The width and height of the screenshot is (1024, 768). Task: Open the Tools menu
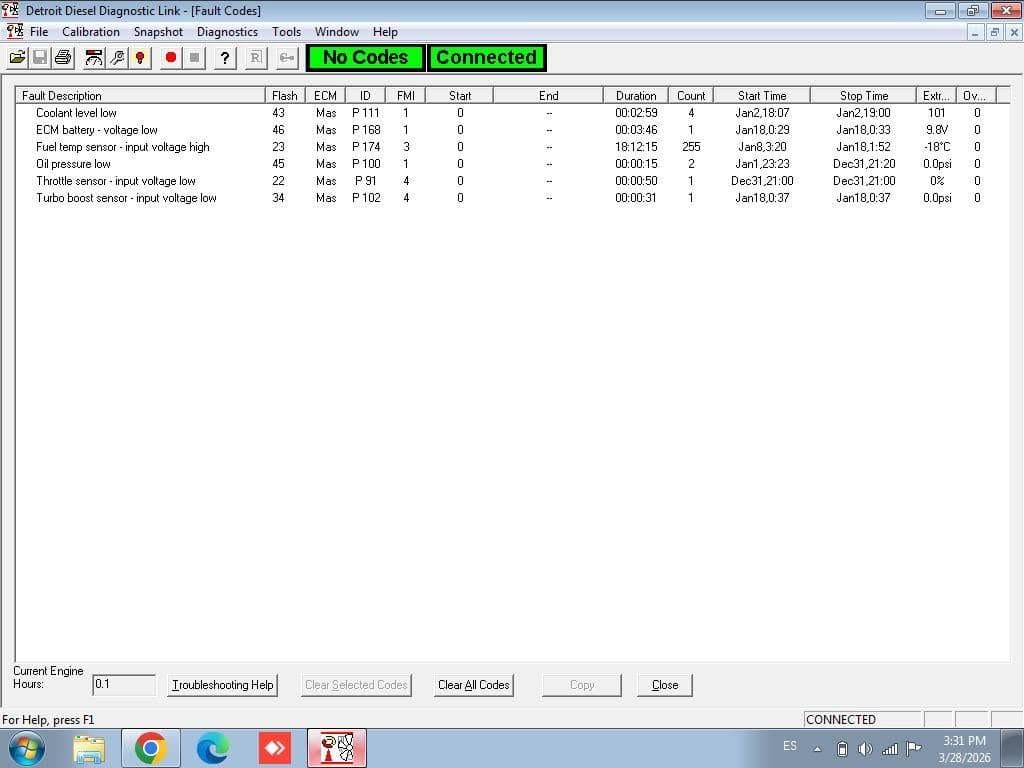[x=286, y=32]
